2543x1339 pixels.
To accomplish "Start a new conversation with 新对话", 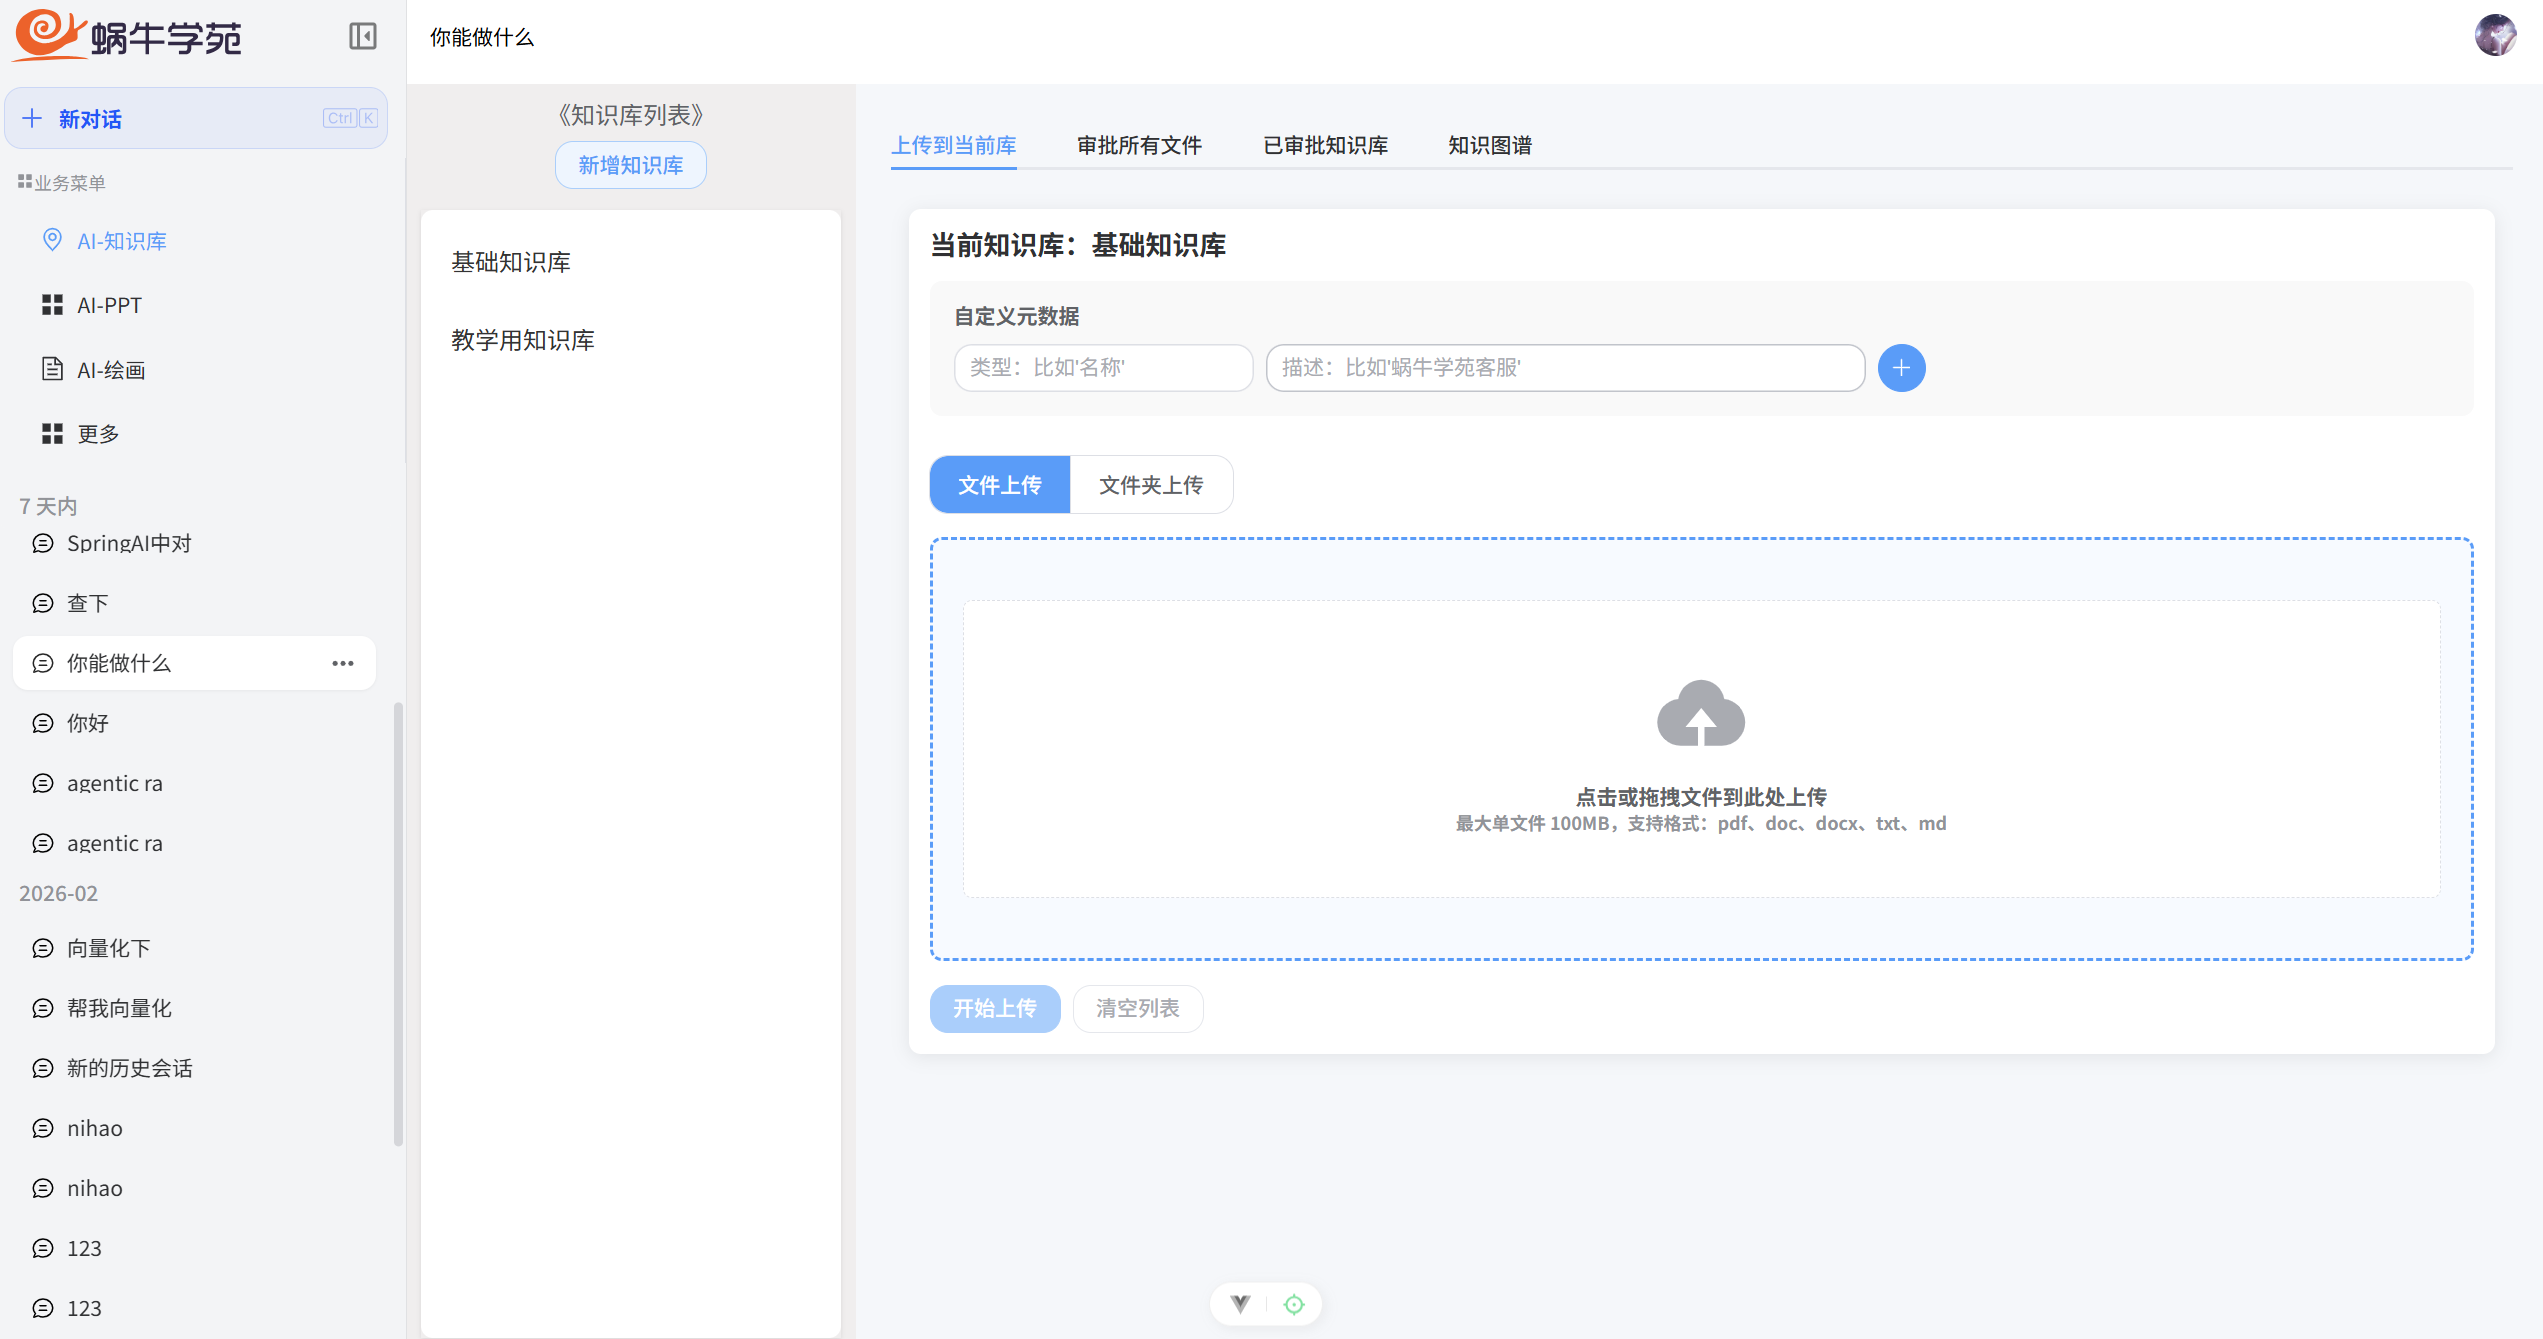I will click(x=196, y=118).
